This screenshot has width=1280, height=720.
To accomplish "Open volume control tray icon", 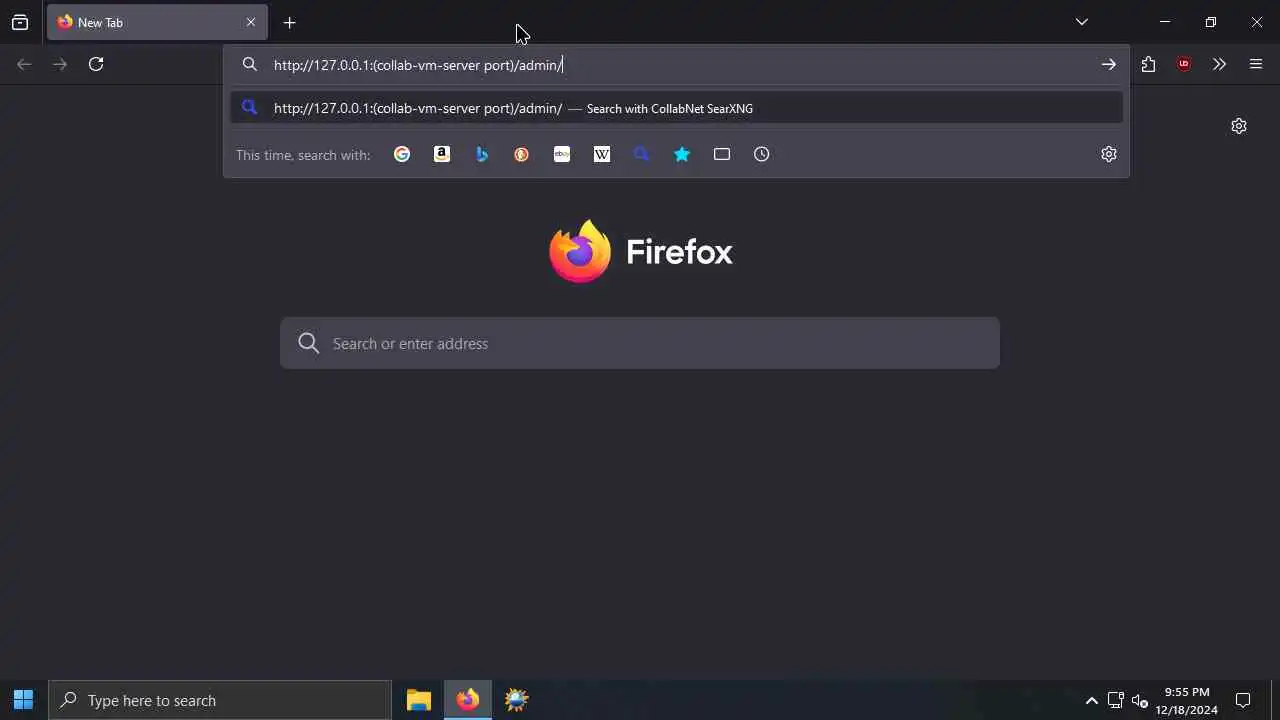I will 1140,700.
